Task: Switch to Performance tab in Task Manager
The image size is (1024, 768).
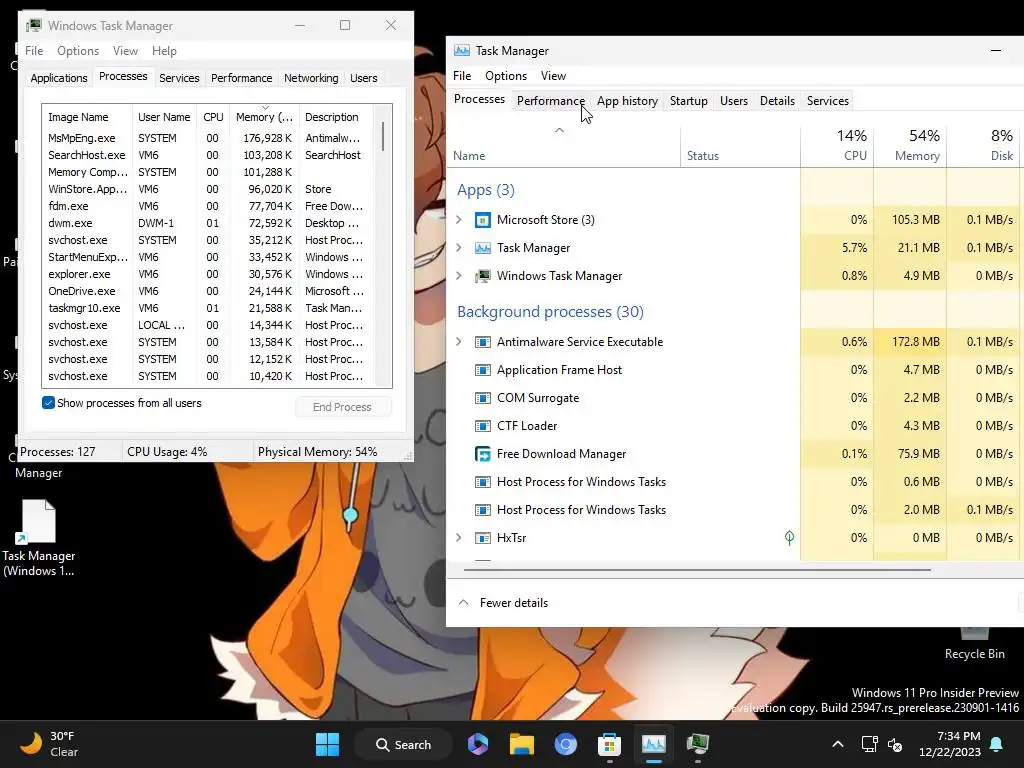Action: point(551,101)
